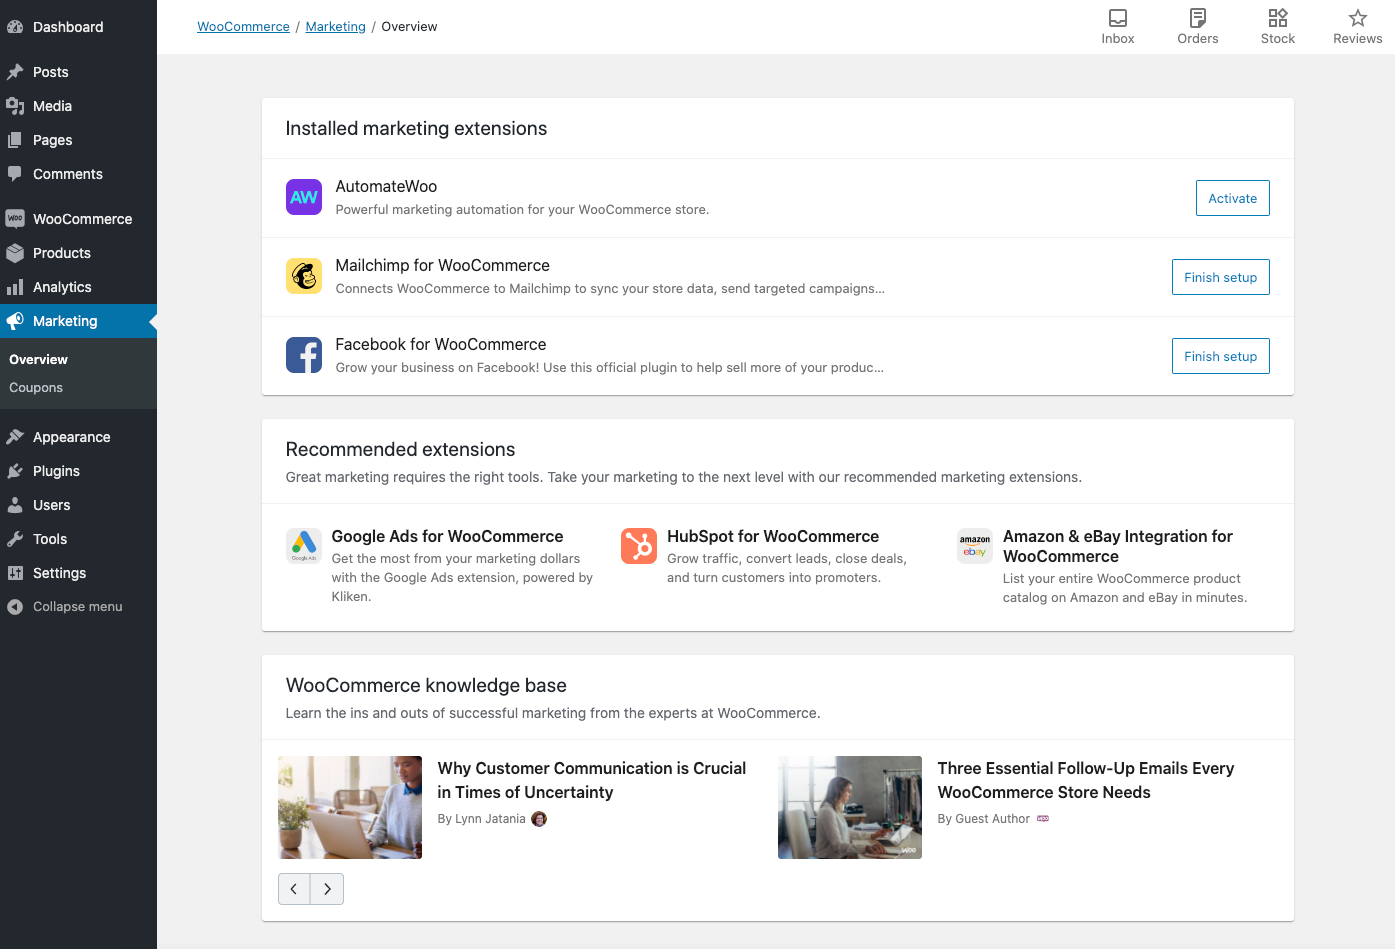Image resolution: width=1395 pixels, height=949 pixels.
Task: Advance the knowledge base carousel forward
Action: pyautogui.click(x=327, y=888)
